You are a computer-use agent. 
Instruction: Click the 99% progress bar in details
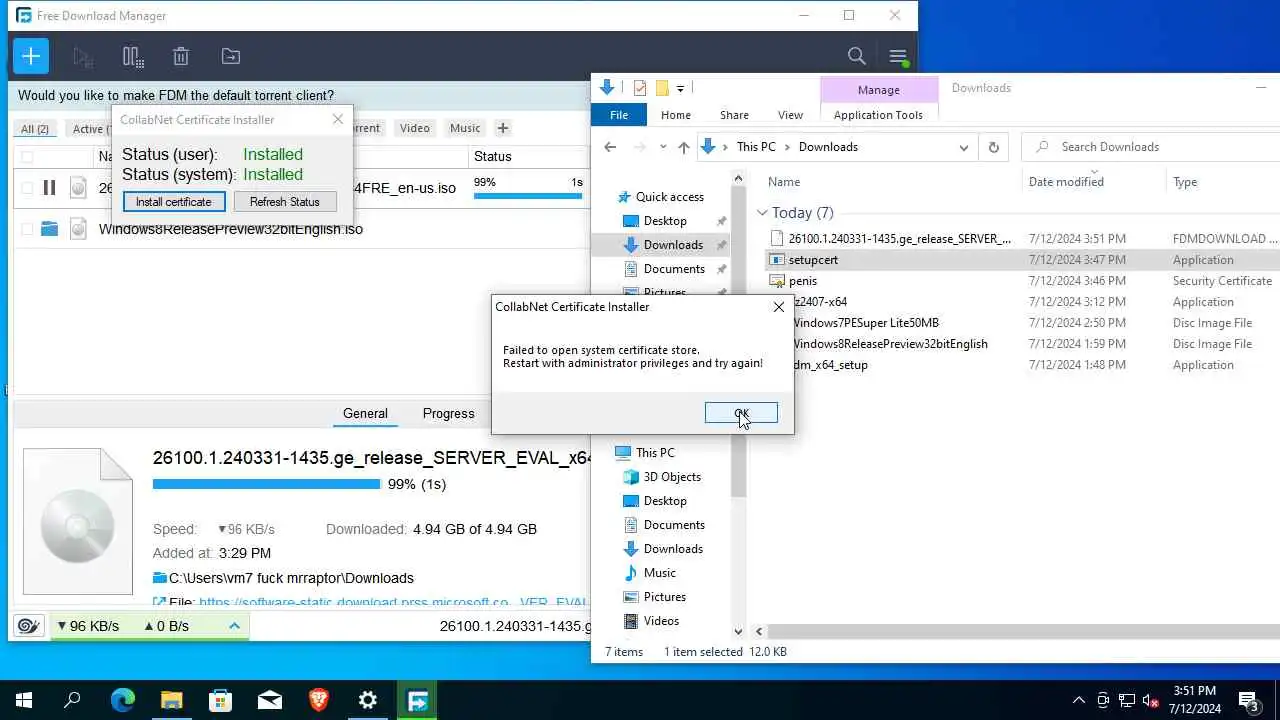266,484
